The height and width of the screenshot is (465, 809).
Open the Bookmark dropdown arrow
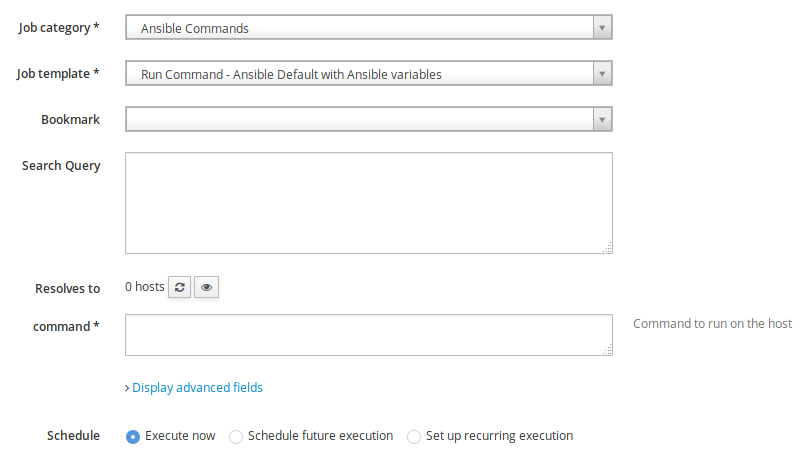602,120
